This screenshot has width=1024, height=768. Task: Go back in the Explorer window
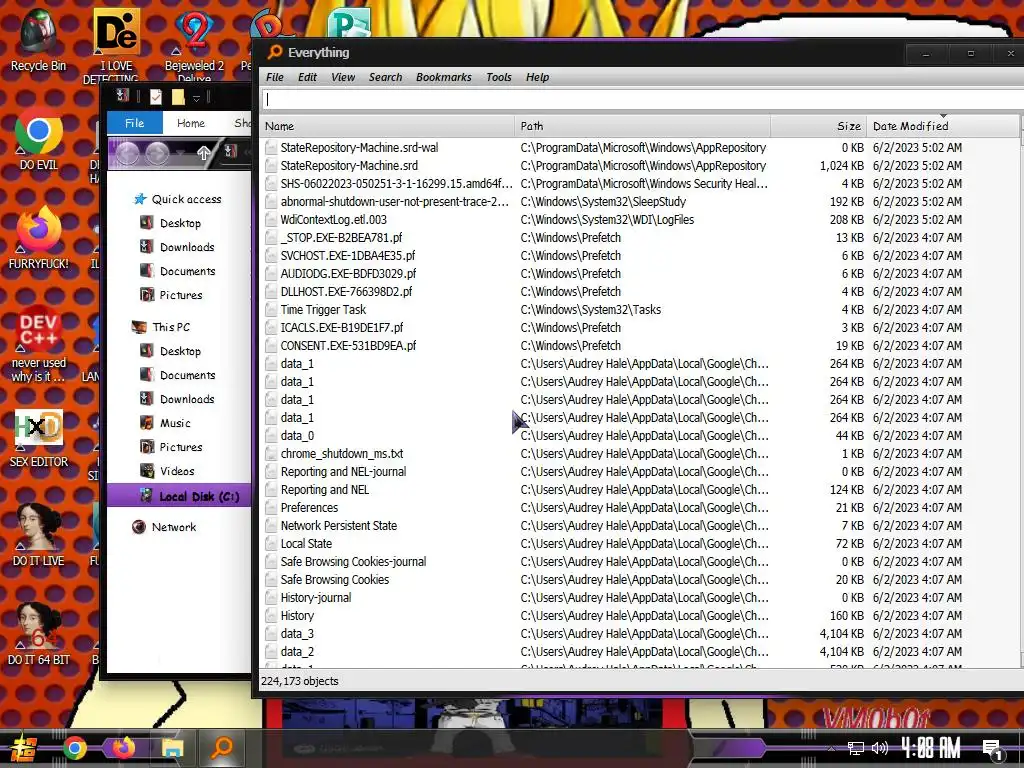[x=128, y=153]
